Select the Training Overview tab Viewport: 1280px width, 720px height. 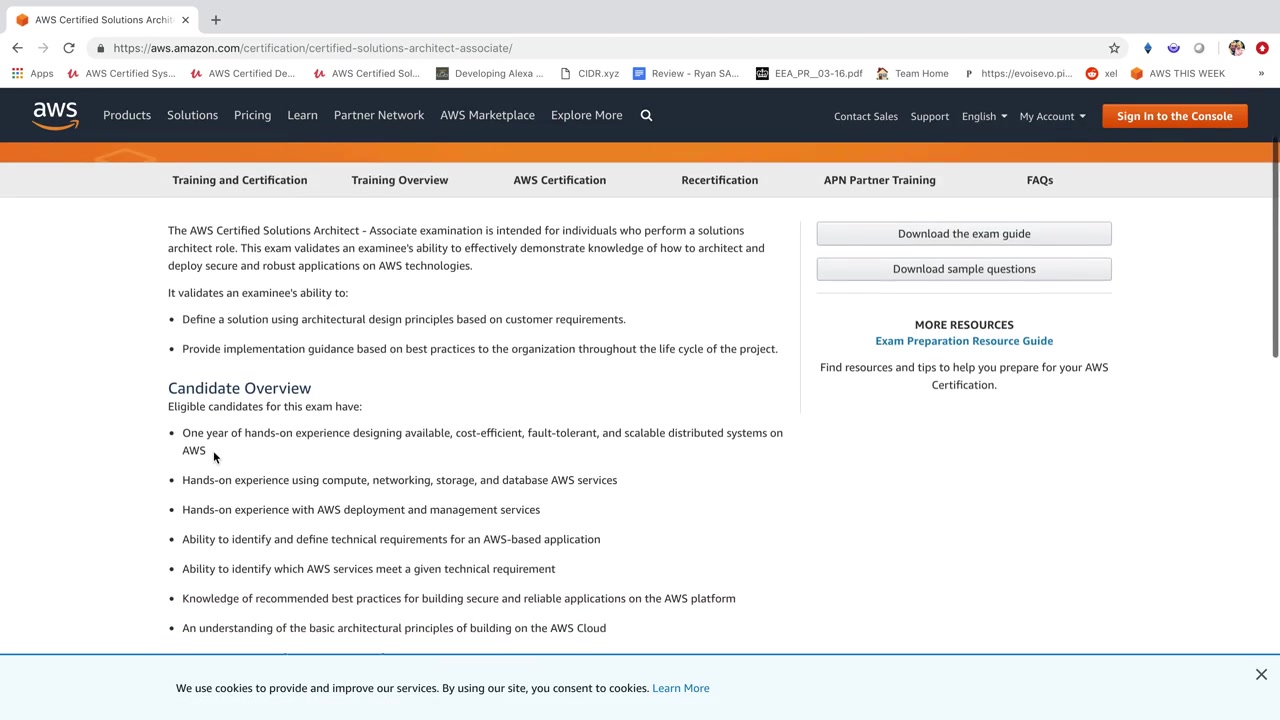point(400,180)
